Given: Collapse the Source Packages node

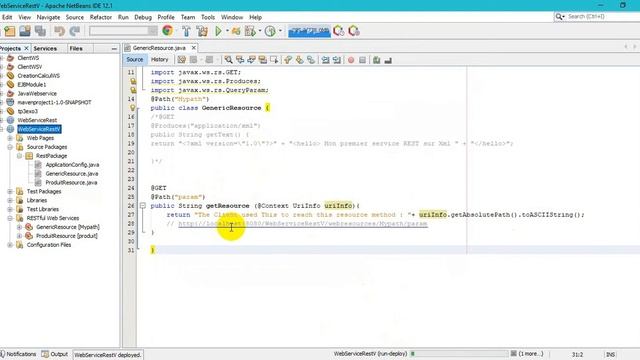Looking at the screenshot, I should click(10, 147).
